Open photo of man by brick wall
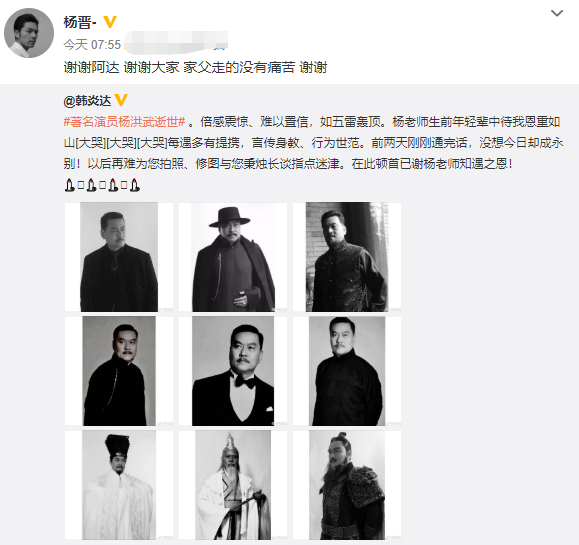Image resolution: width=579 pixels, height=545 pixels. 347,257
